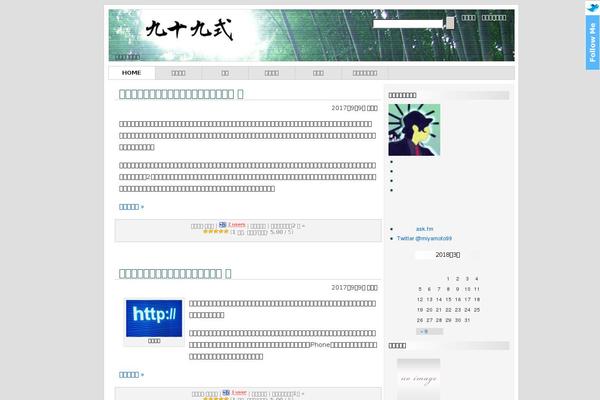Go to previous month via « 8 link

click(424, 331)
